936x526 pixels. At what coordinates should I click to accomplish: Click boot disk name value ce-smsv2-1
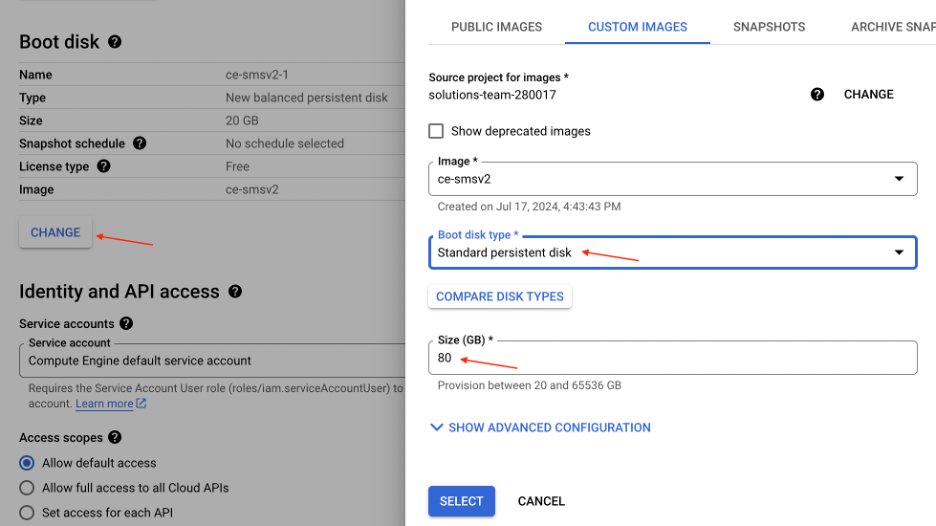click(x=257, y=75)
